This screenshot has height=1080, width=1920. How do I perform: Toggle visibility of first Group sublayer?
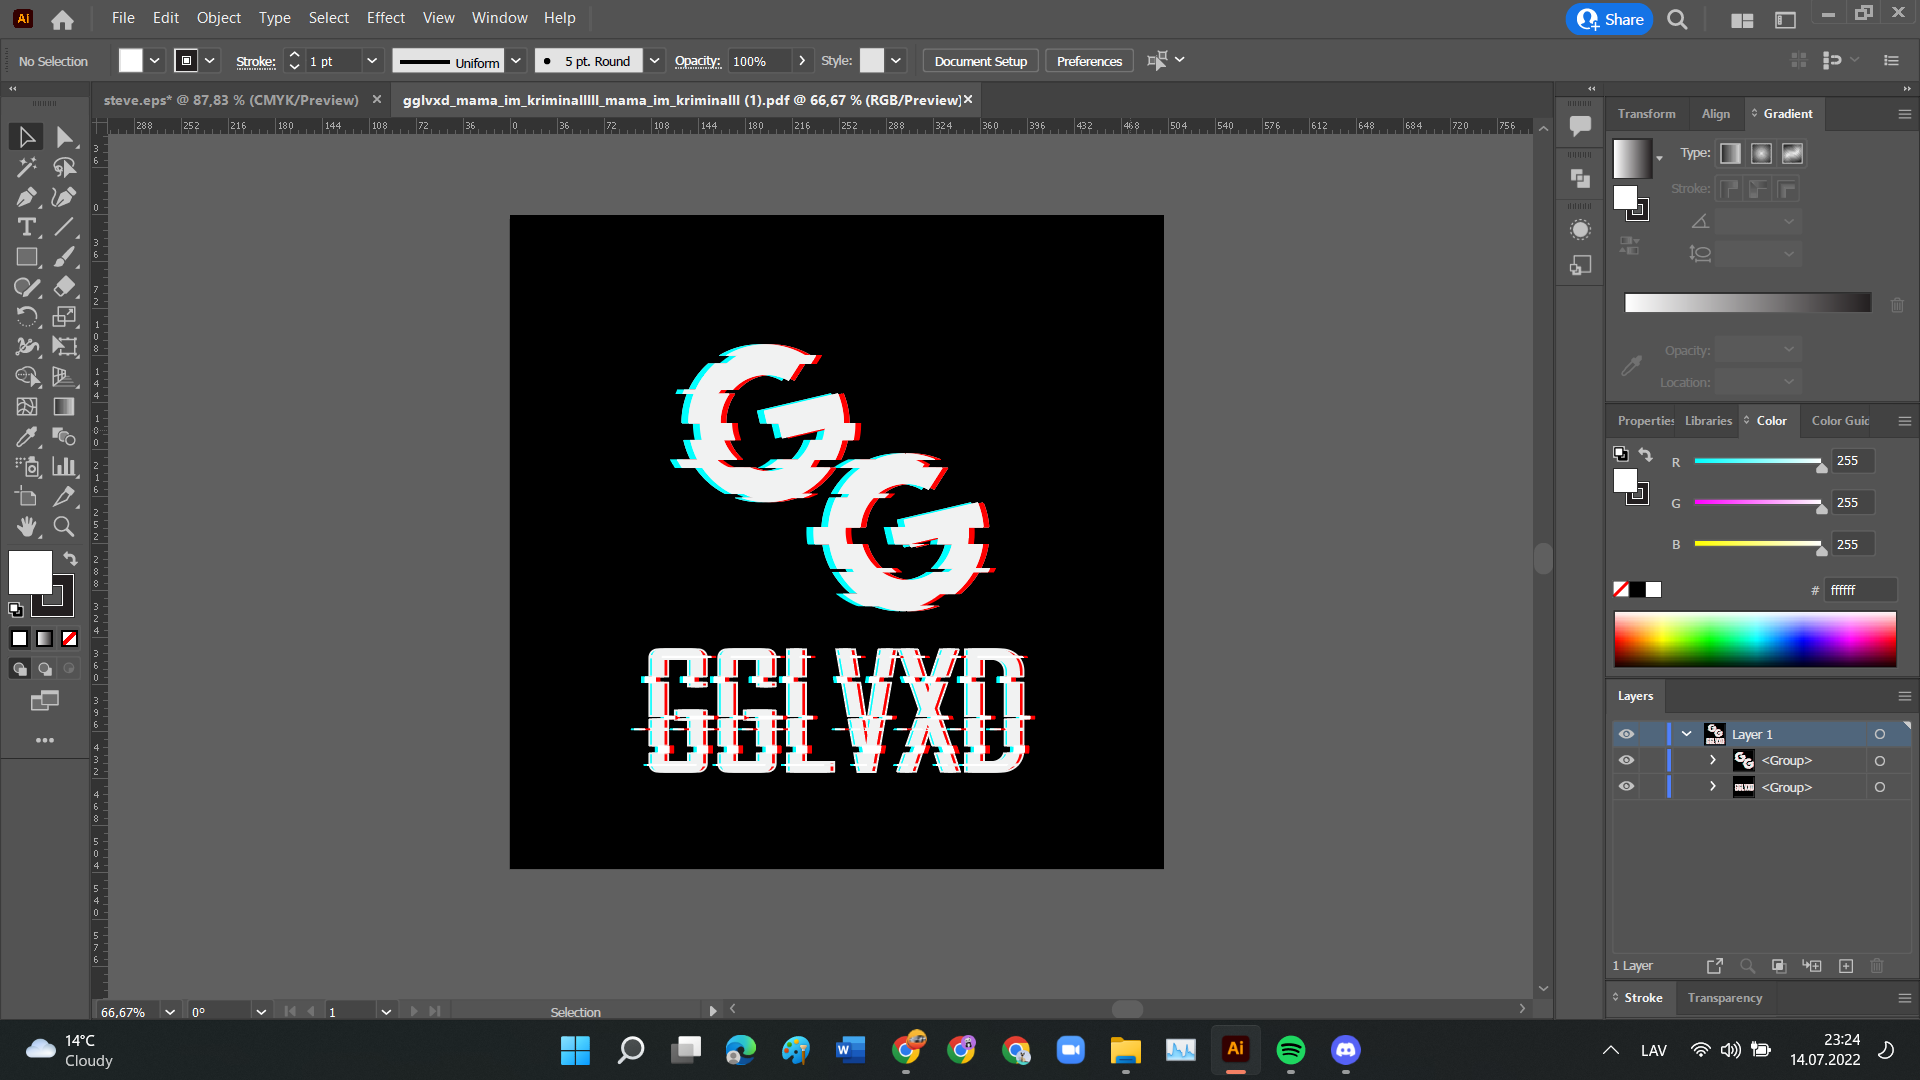click(1626, 760)
